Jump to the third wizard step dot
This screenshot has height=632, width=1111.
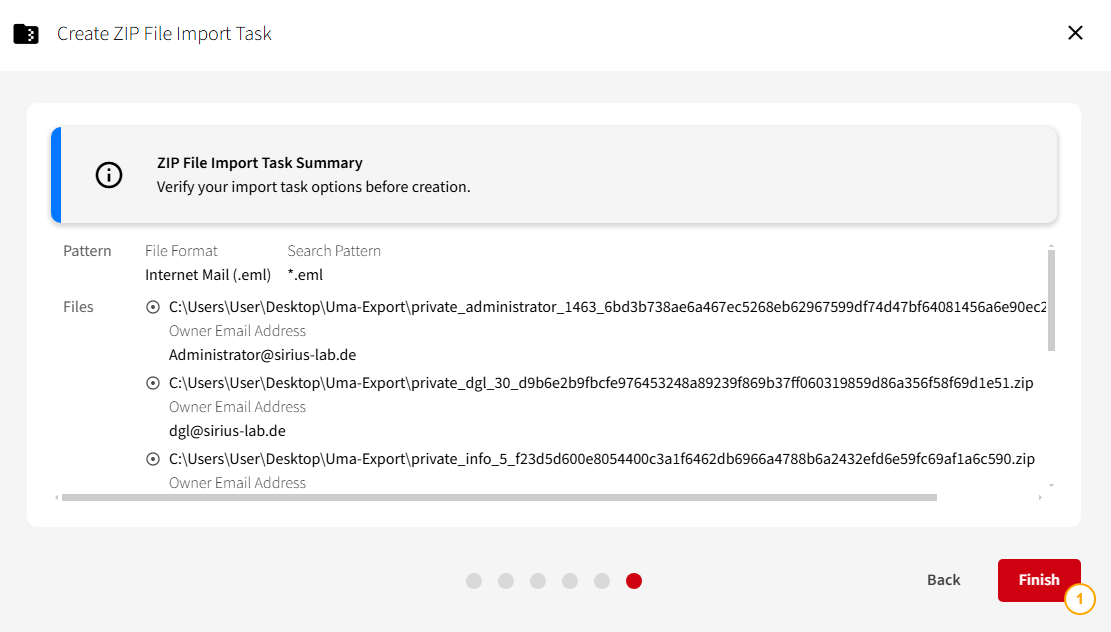[538, 581]
